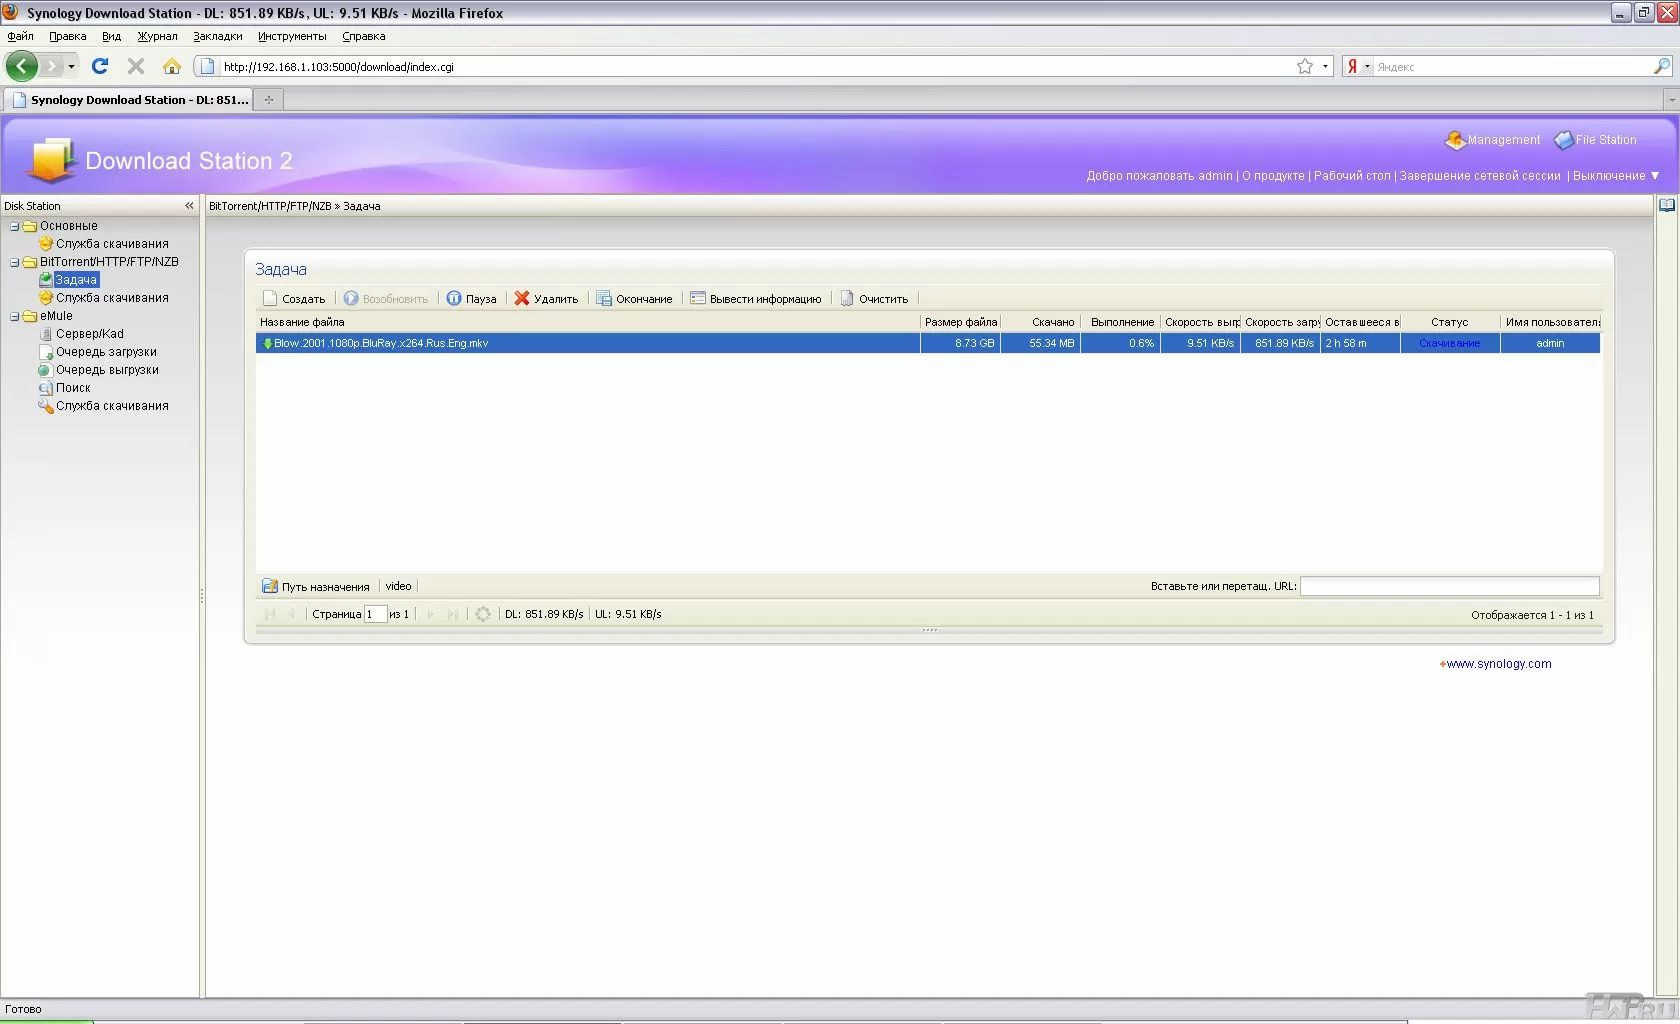Open Management from the header
Screen dimensions: 1680x1024
[x=1493, y=140]
